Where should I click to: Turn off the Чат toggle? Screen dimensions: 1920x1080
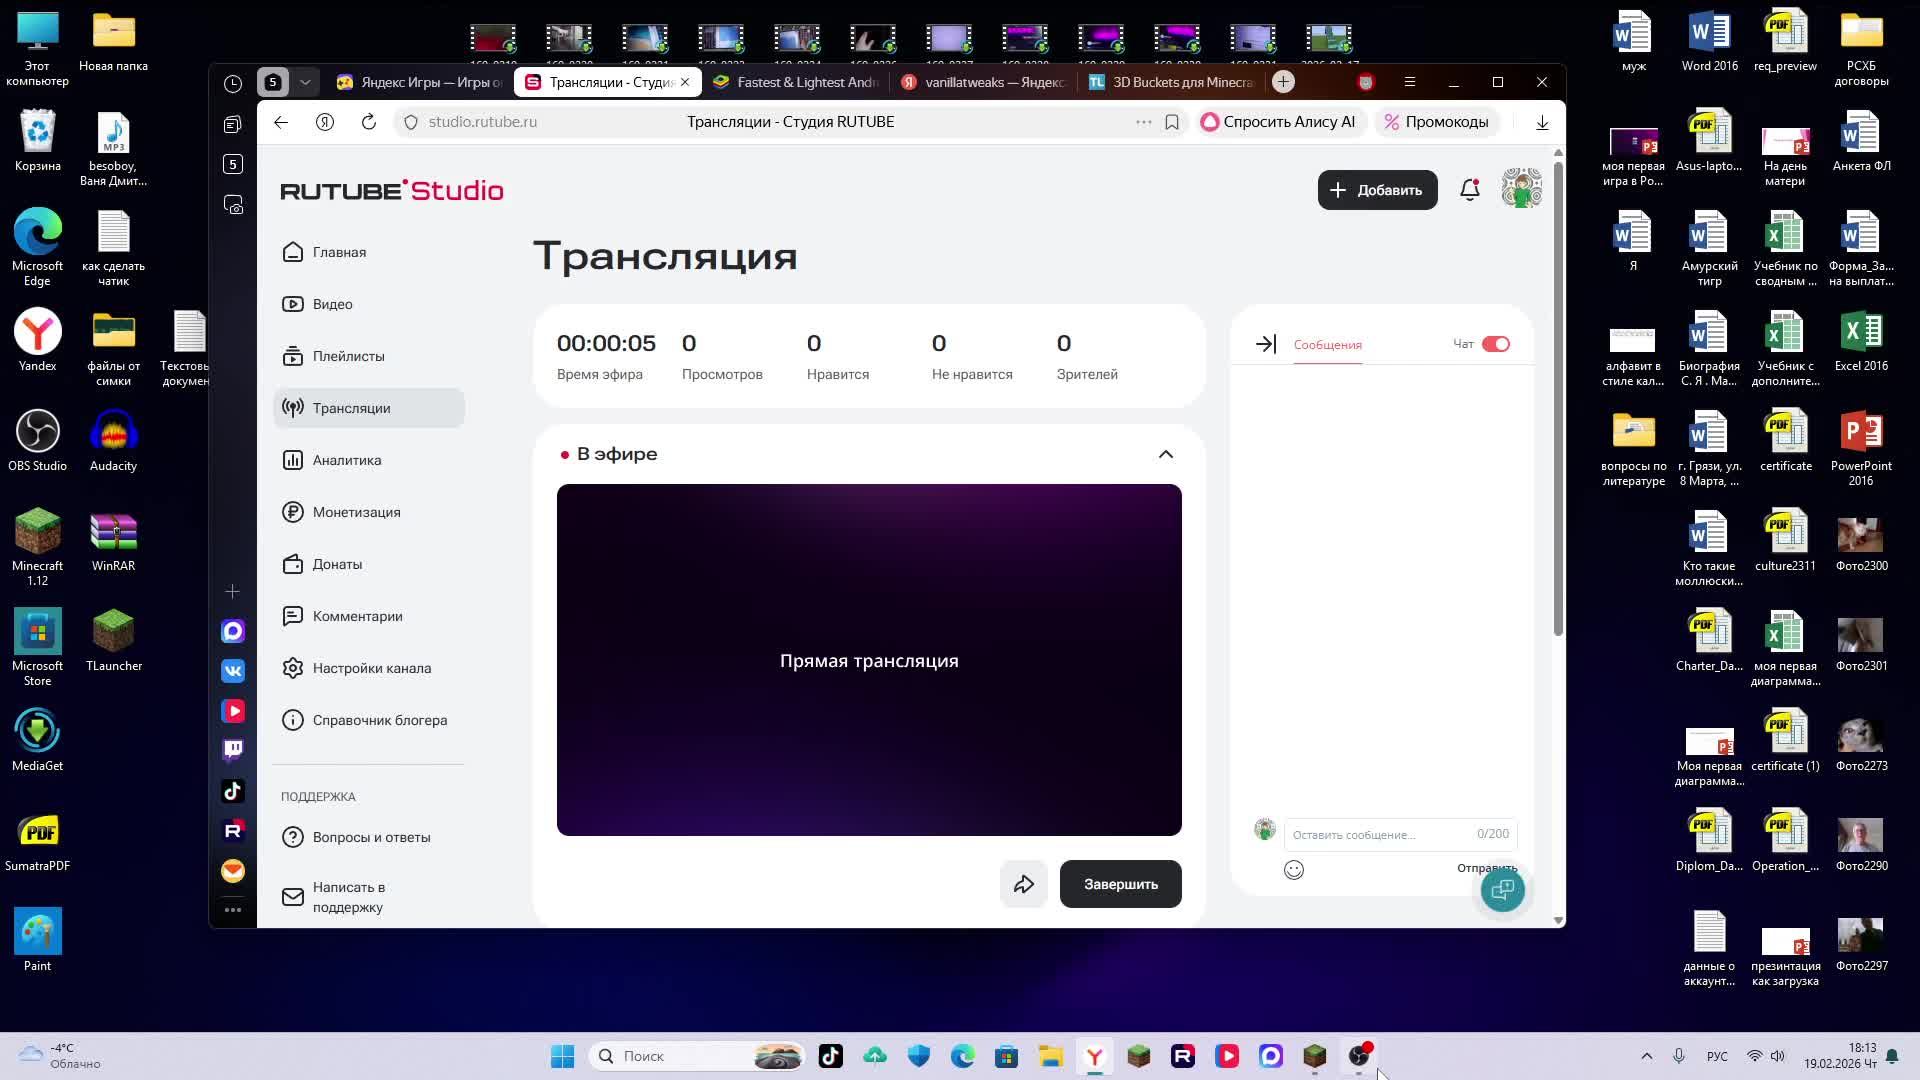coord(1495,343)
